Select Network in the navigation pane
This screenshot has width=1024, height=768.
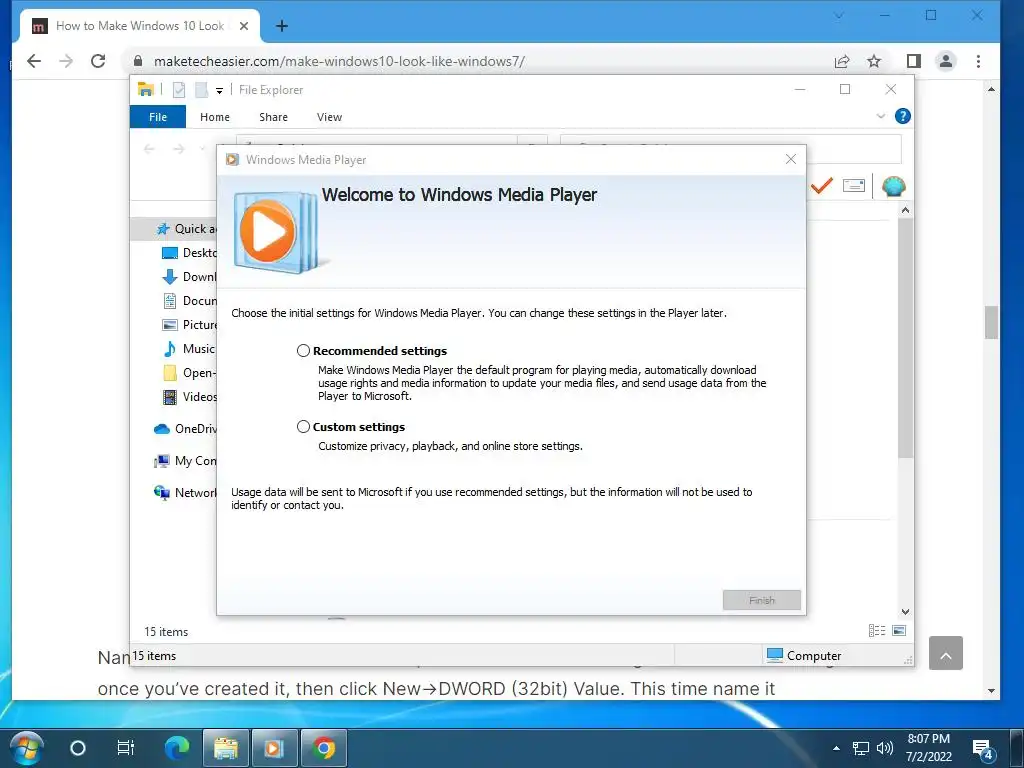click(185, 492)
